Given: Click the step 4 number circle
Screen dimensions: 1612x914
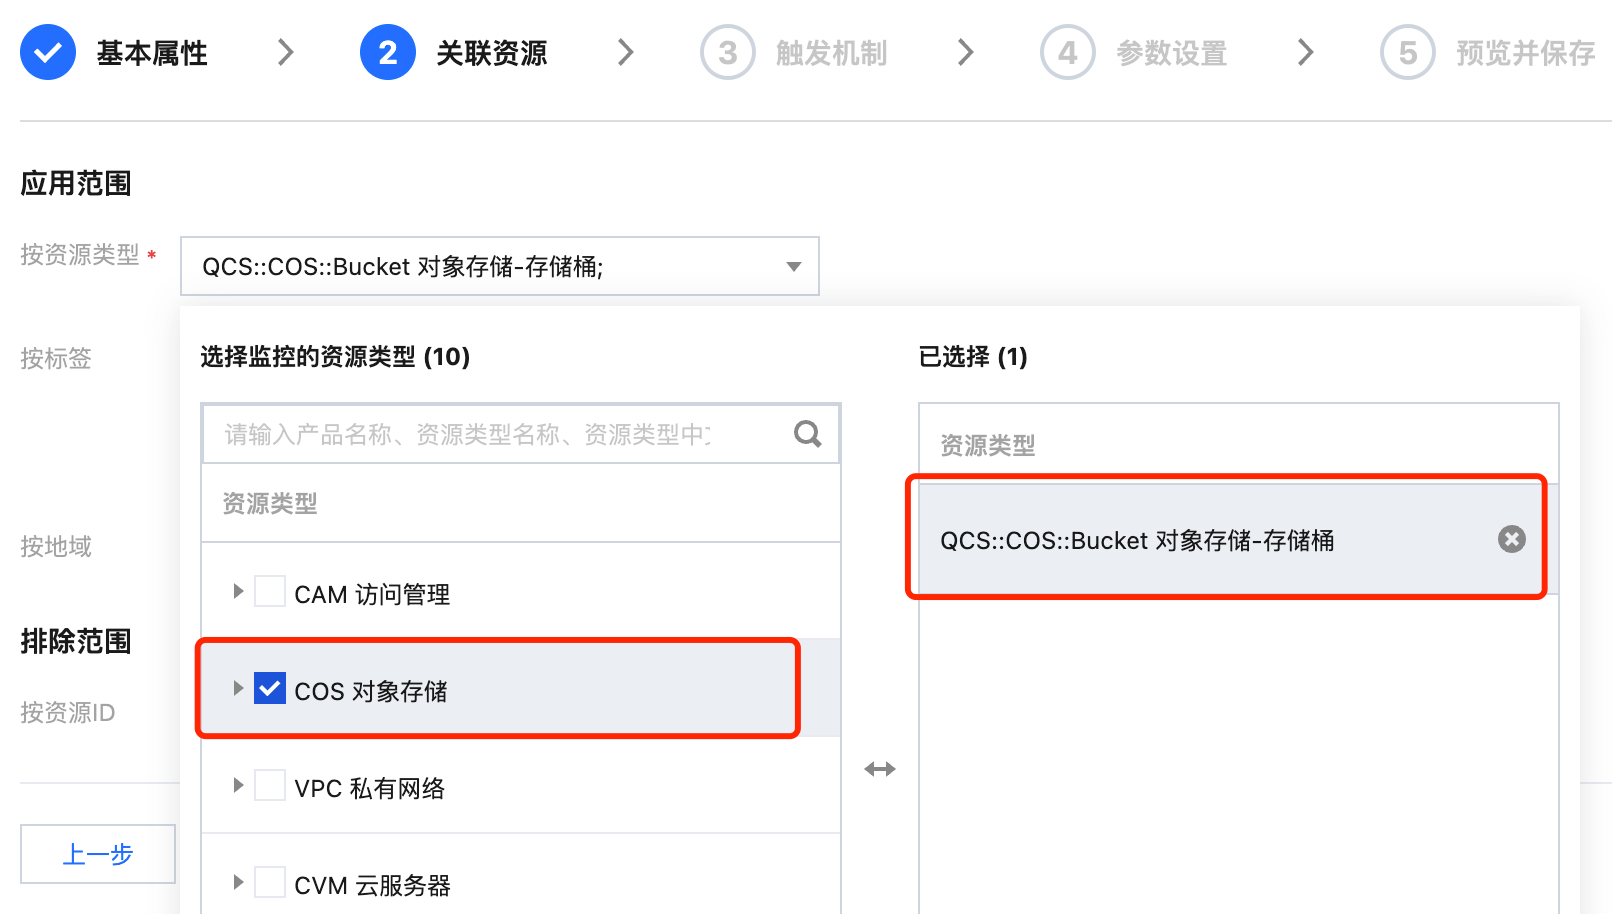Looking at the screenshot, I should [x=1068, y=53].
